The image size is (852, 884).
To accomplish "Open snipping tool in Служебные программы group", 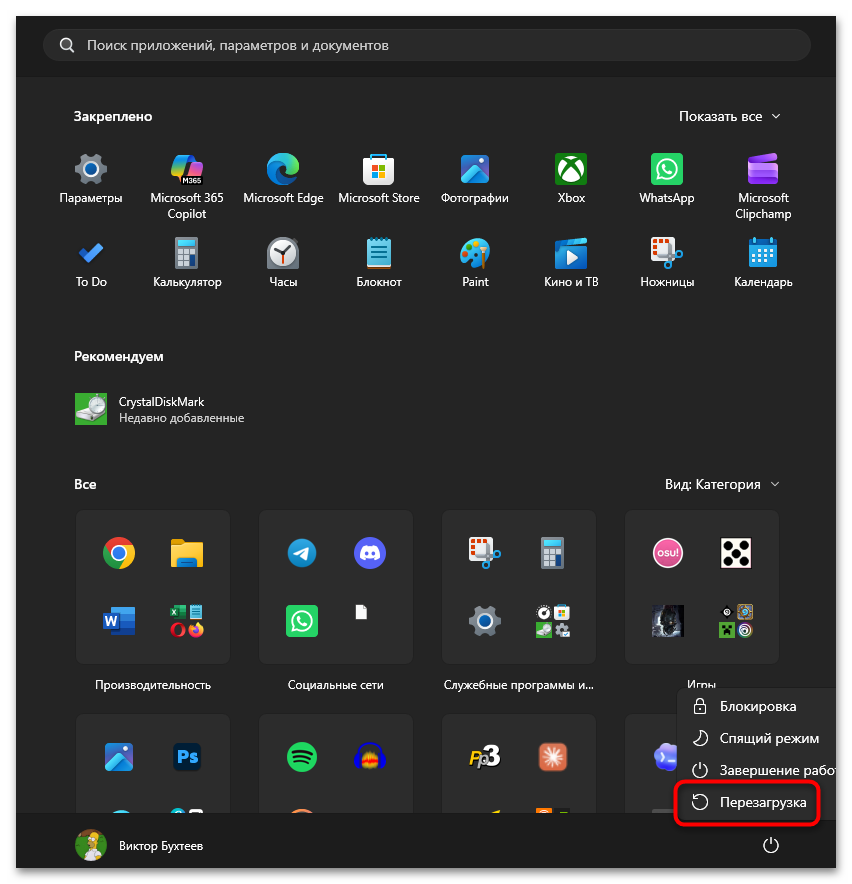I will (484, 553).
